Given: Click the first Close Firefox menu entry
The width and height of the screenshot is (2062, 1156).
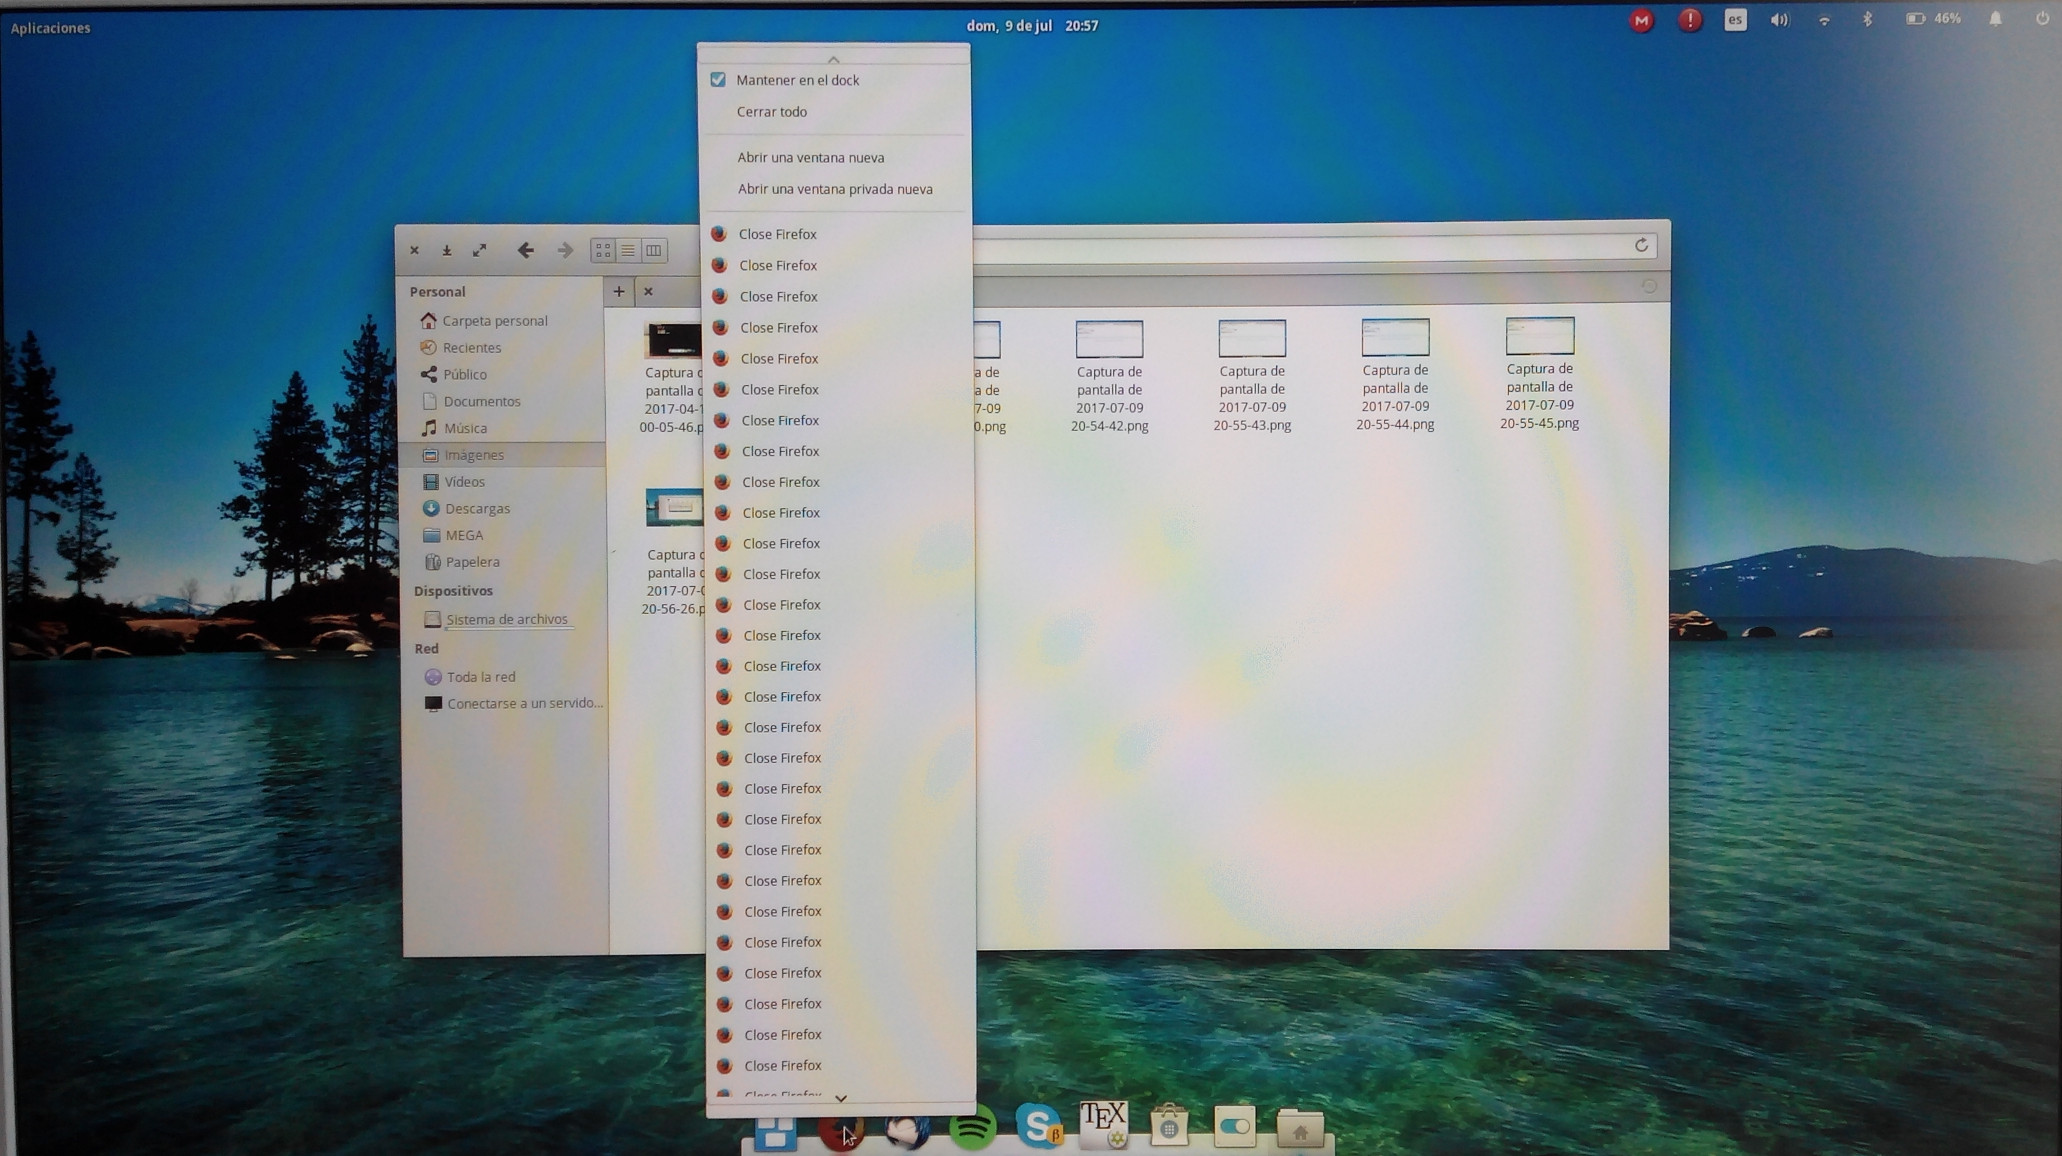Looking at the screenshot, I should [x=778, y=234].
